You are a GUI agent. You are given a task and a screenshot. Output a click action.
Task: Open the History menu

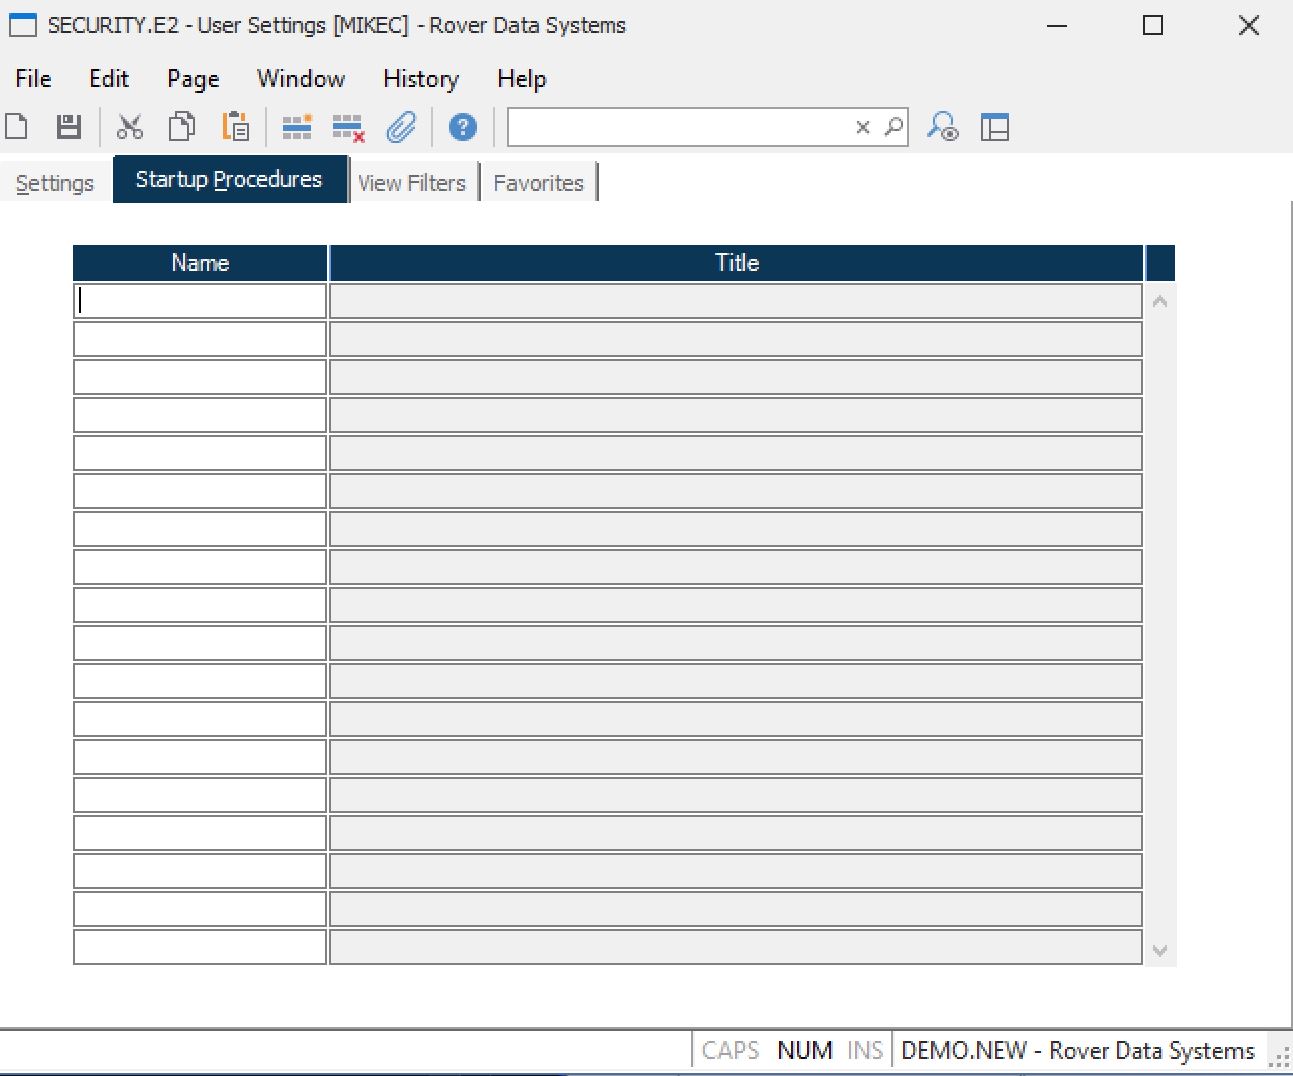(x=420, y=79)
